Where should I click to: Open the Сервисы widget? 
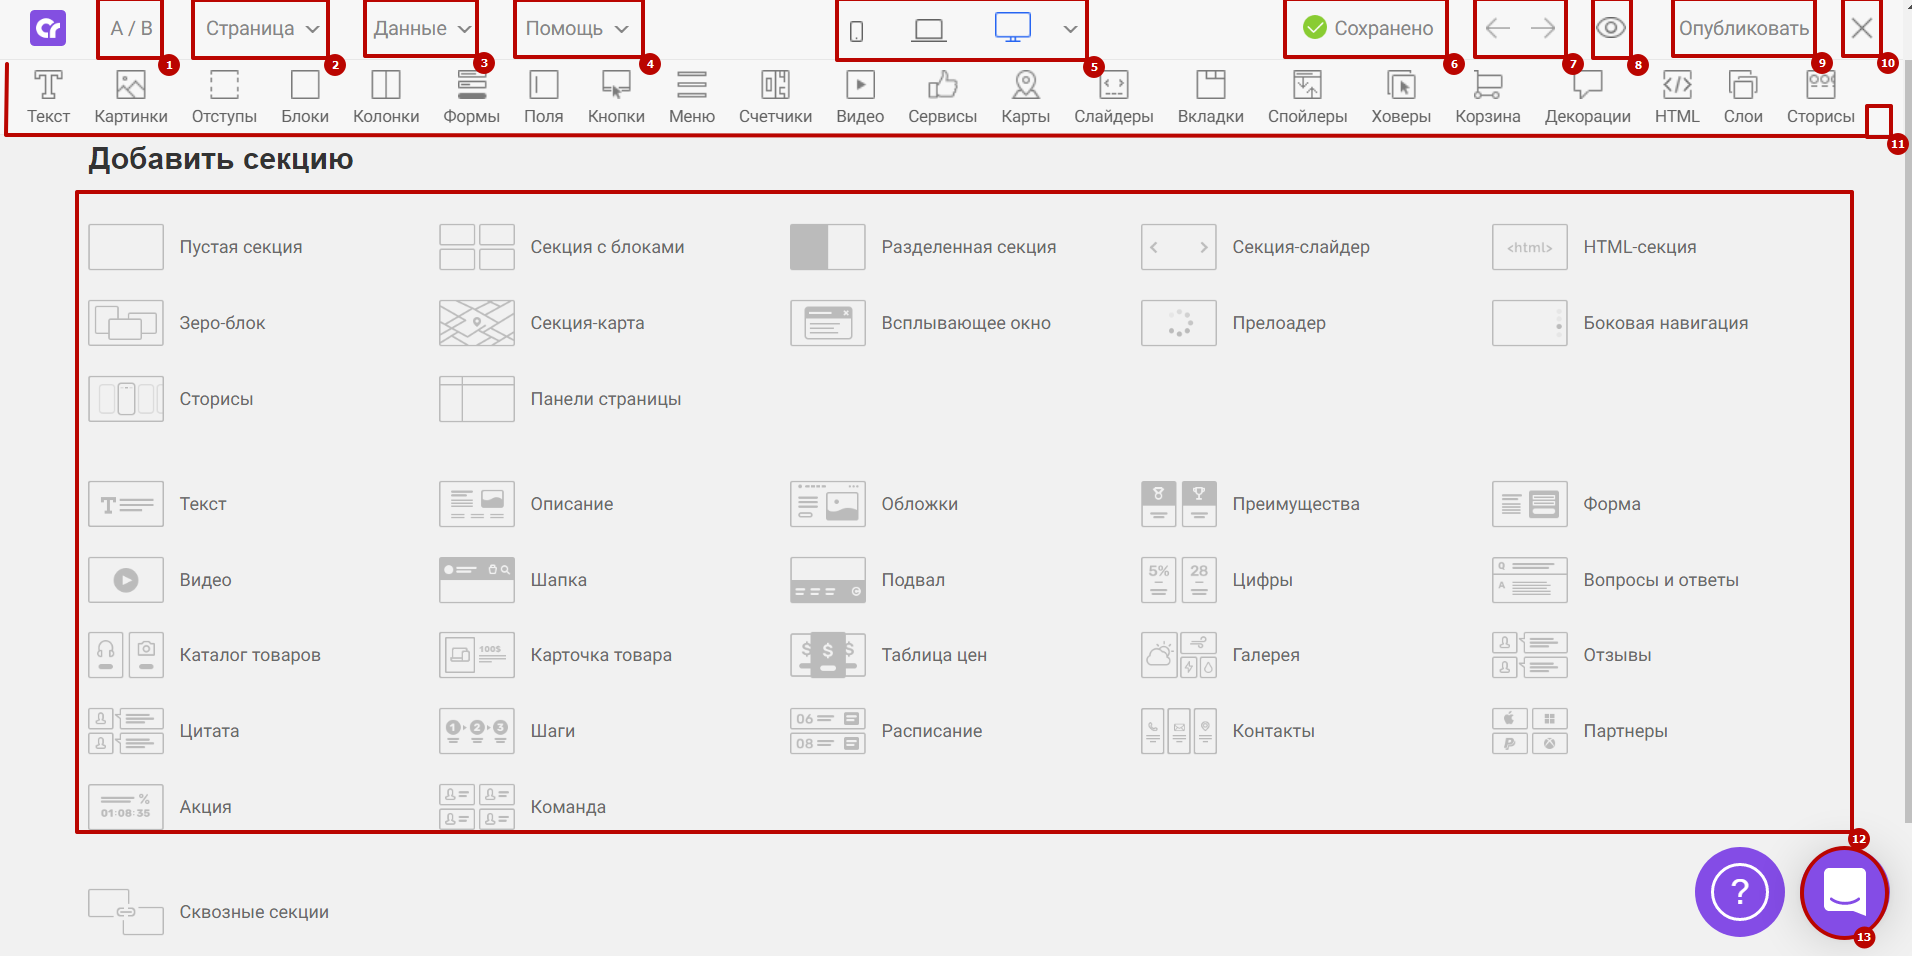pos(942,97)
